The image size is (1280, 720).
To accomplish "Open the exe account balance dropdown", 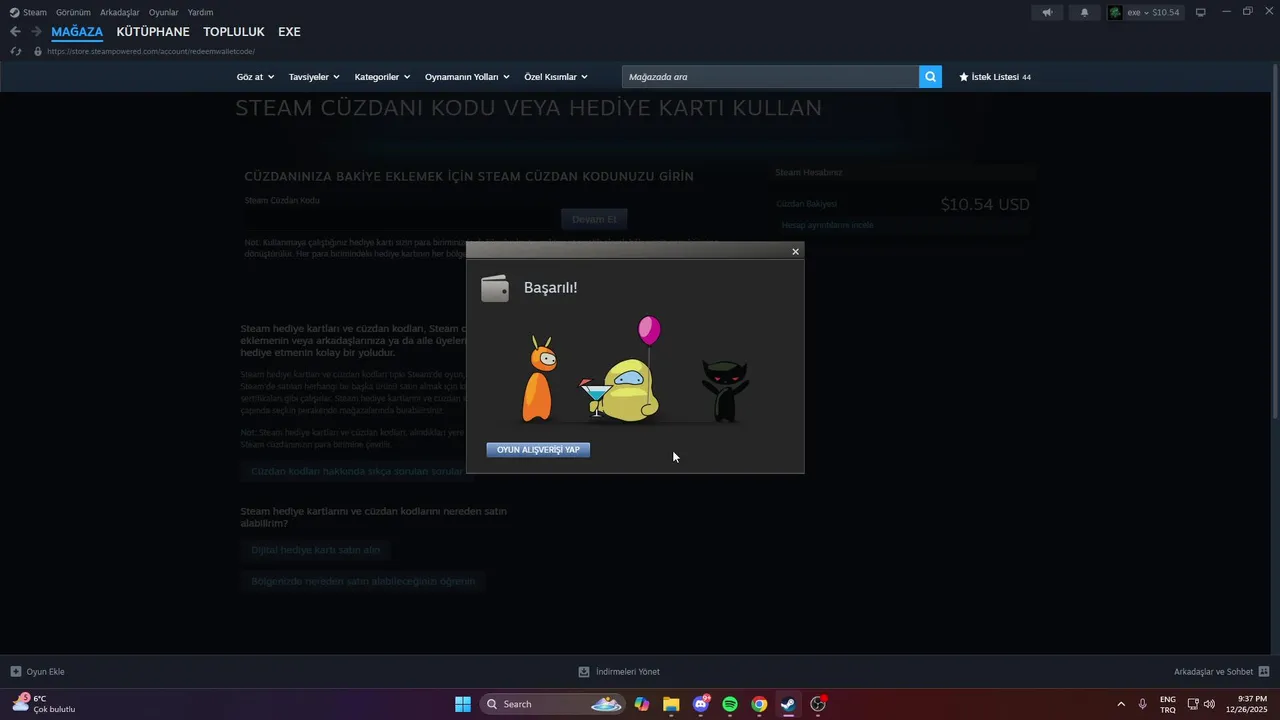I will pyautogui.click(x=1154, y=12).
